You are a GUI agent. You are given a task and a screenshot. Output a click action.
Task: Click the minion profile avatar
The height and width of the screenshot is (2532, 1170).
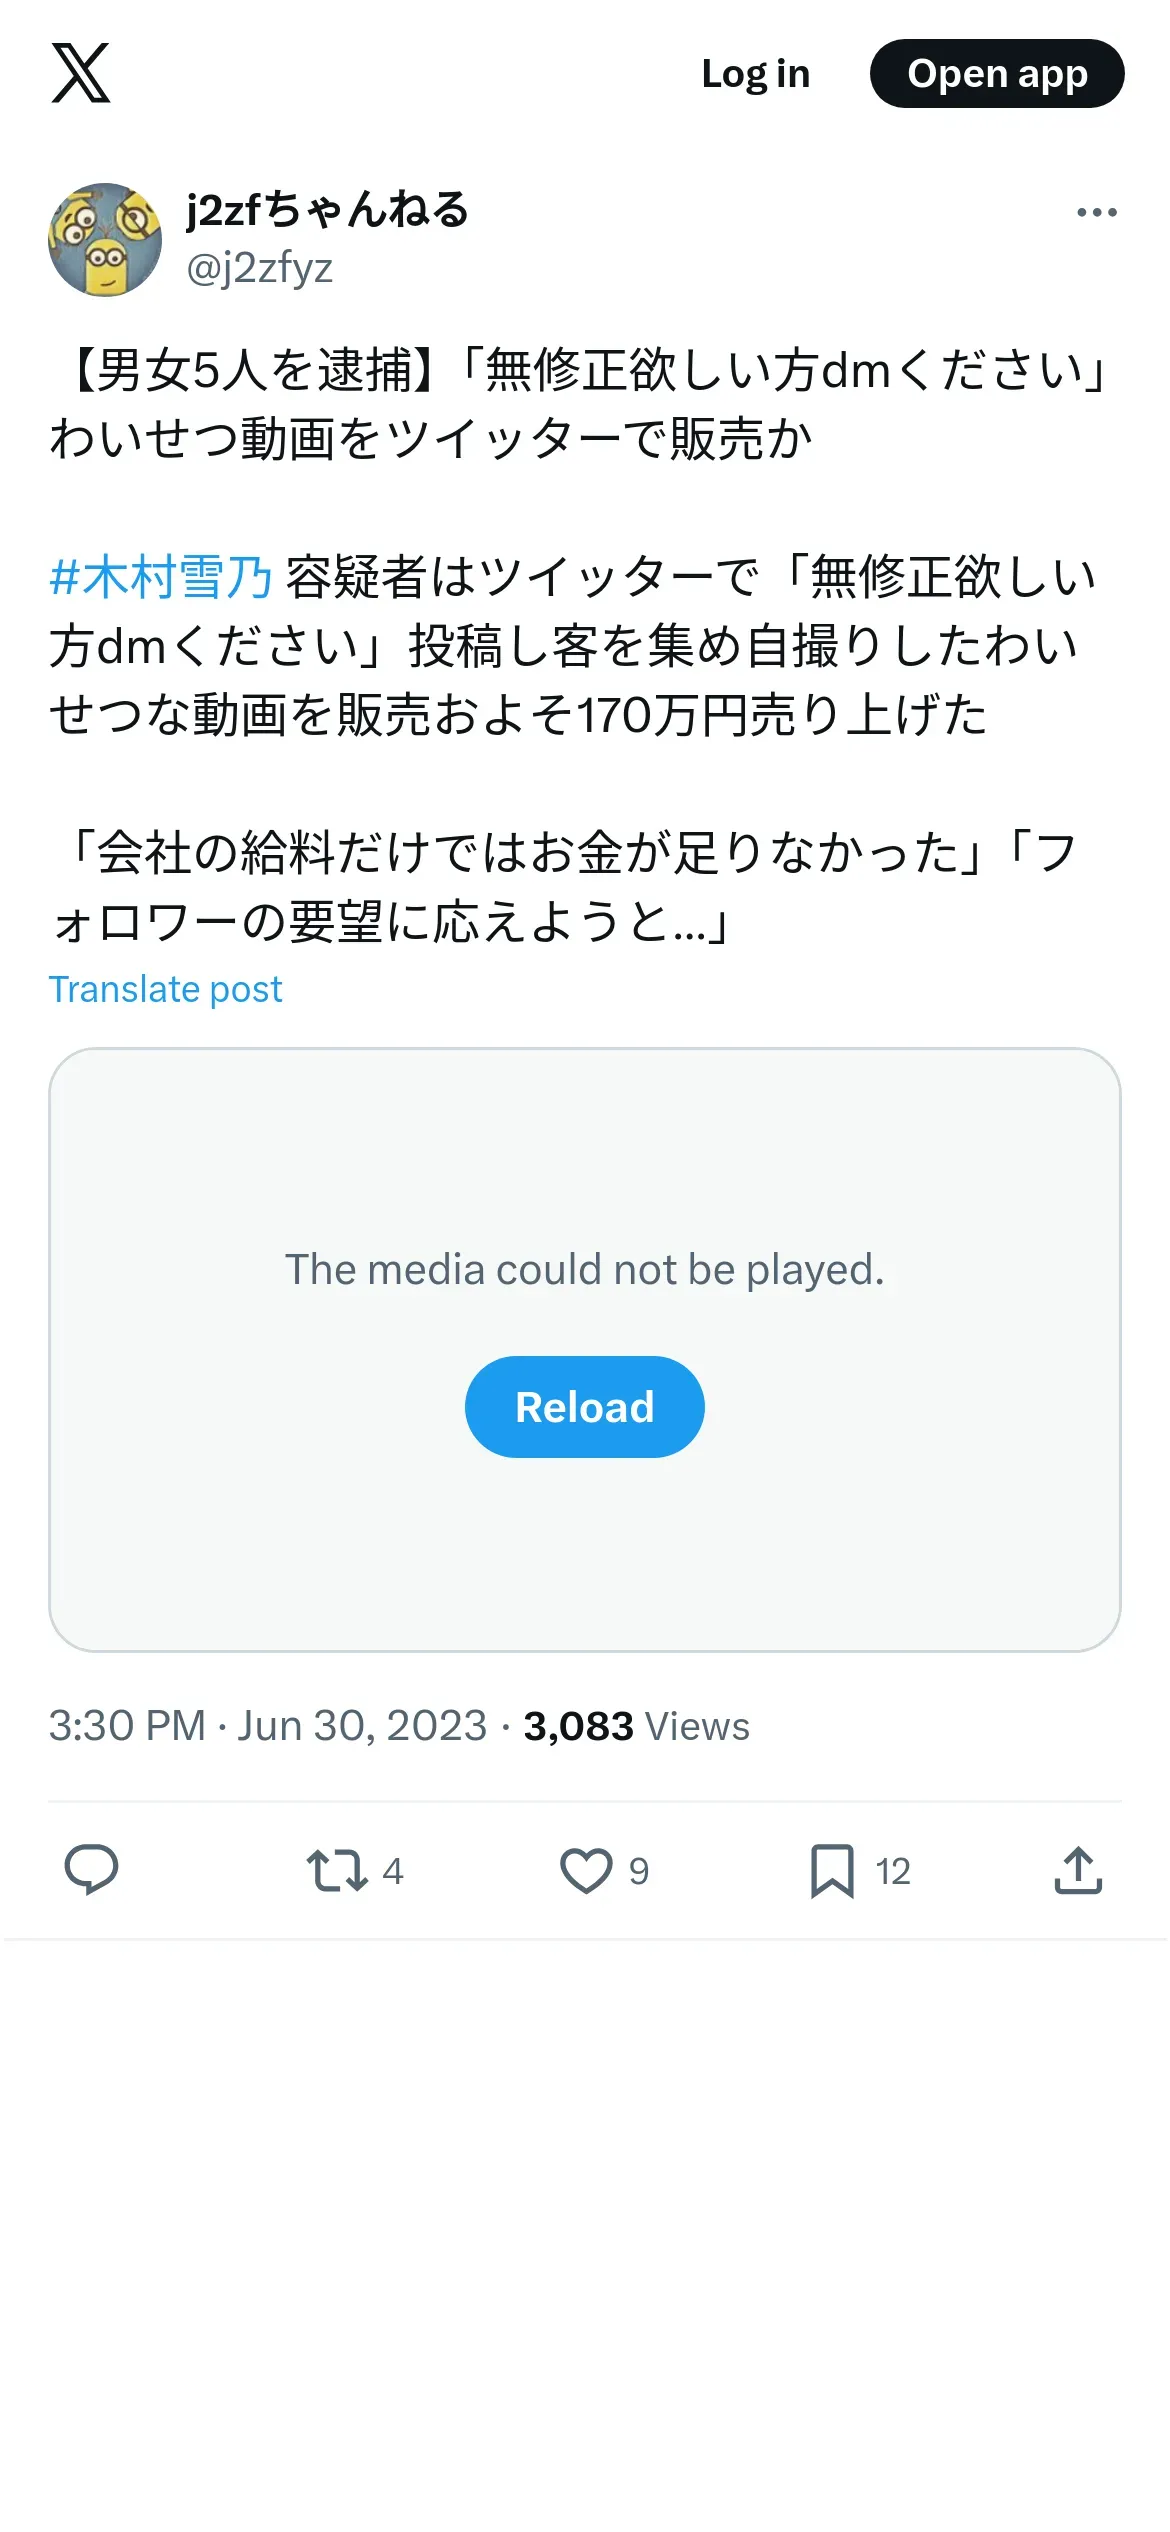point(105,240)
